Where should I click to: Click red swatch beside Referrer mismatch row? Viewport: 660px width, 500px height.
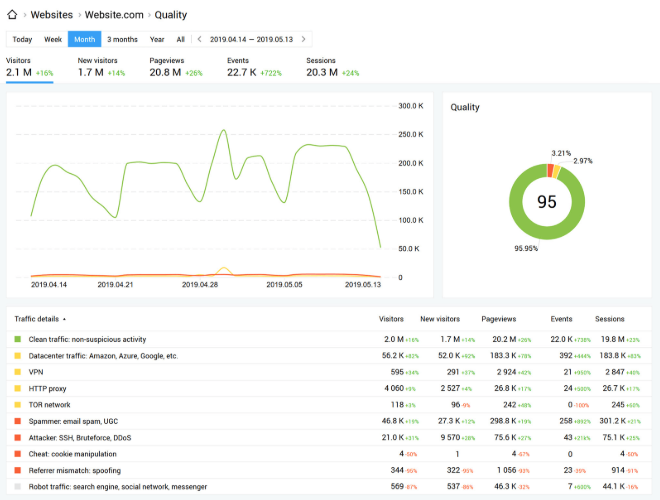pos(18,470)
